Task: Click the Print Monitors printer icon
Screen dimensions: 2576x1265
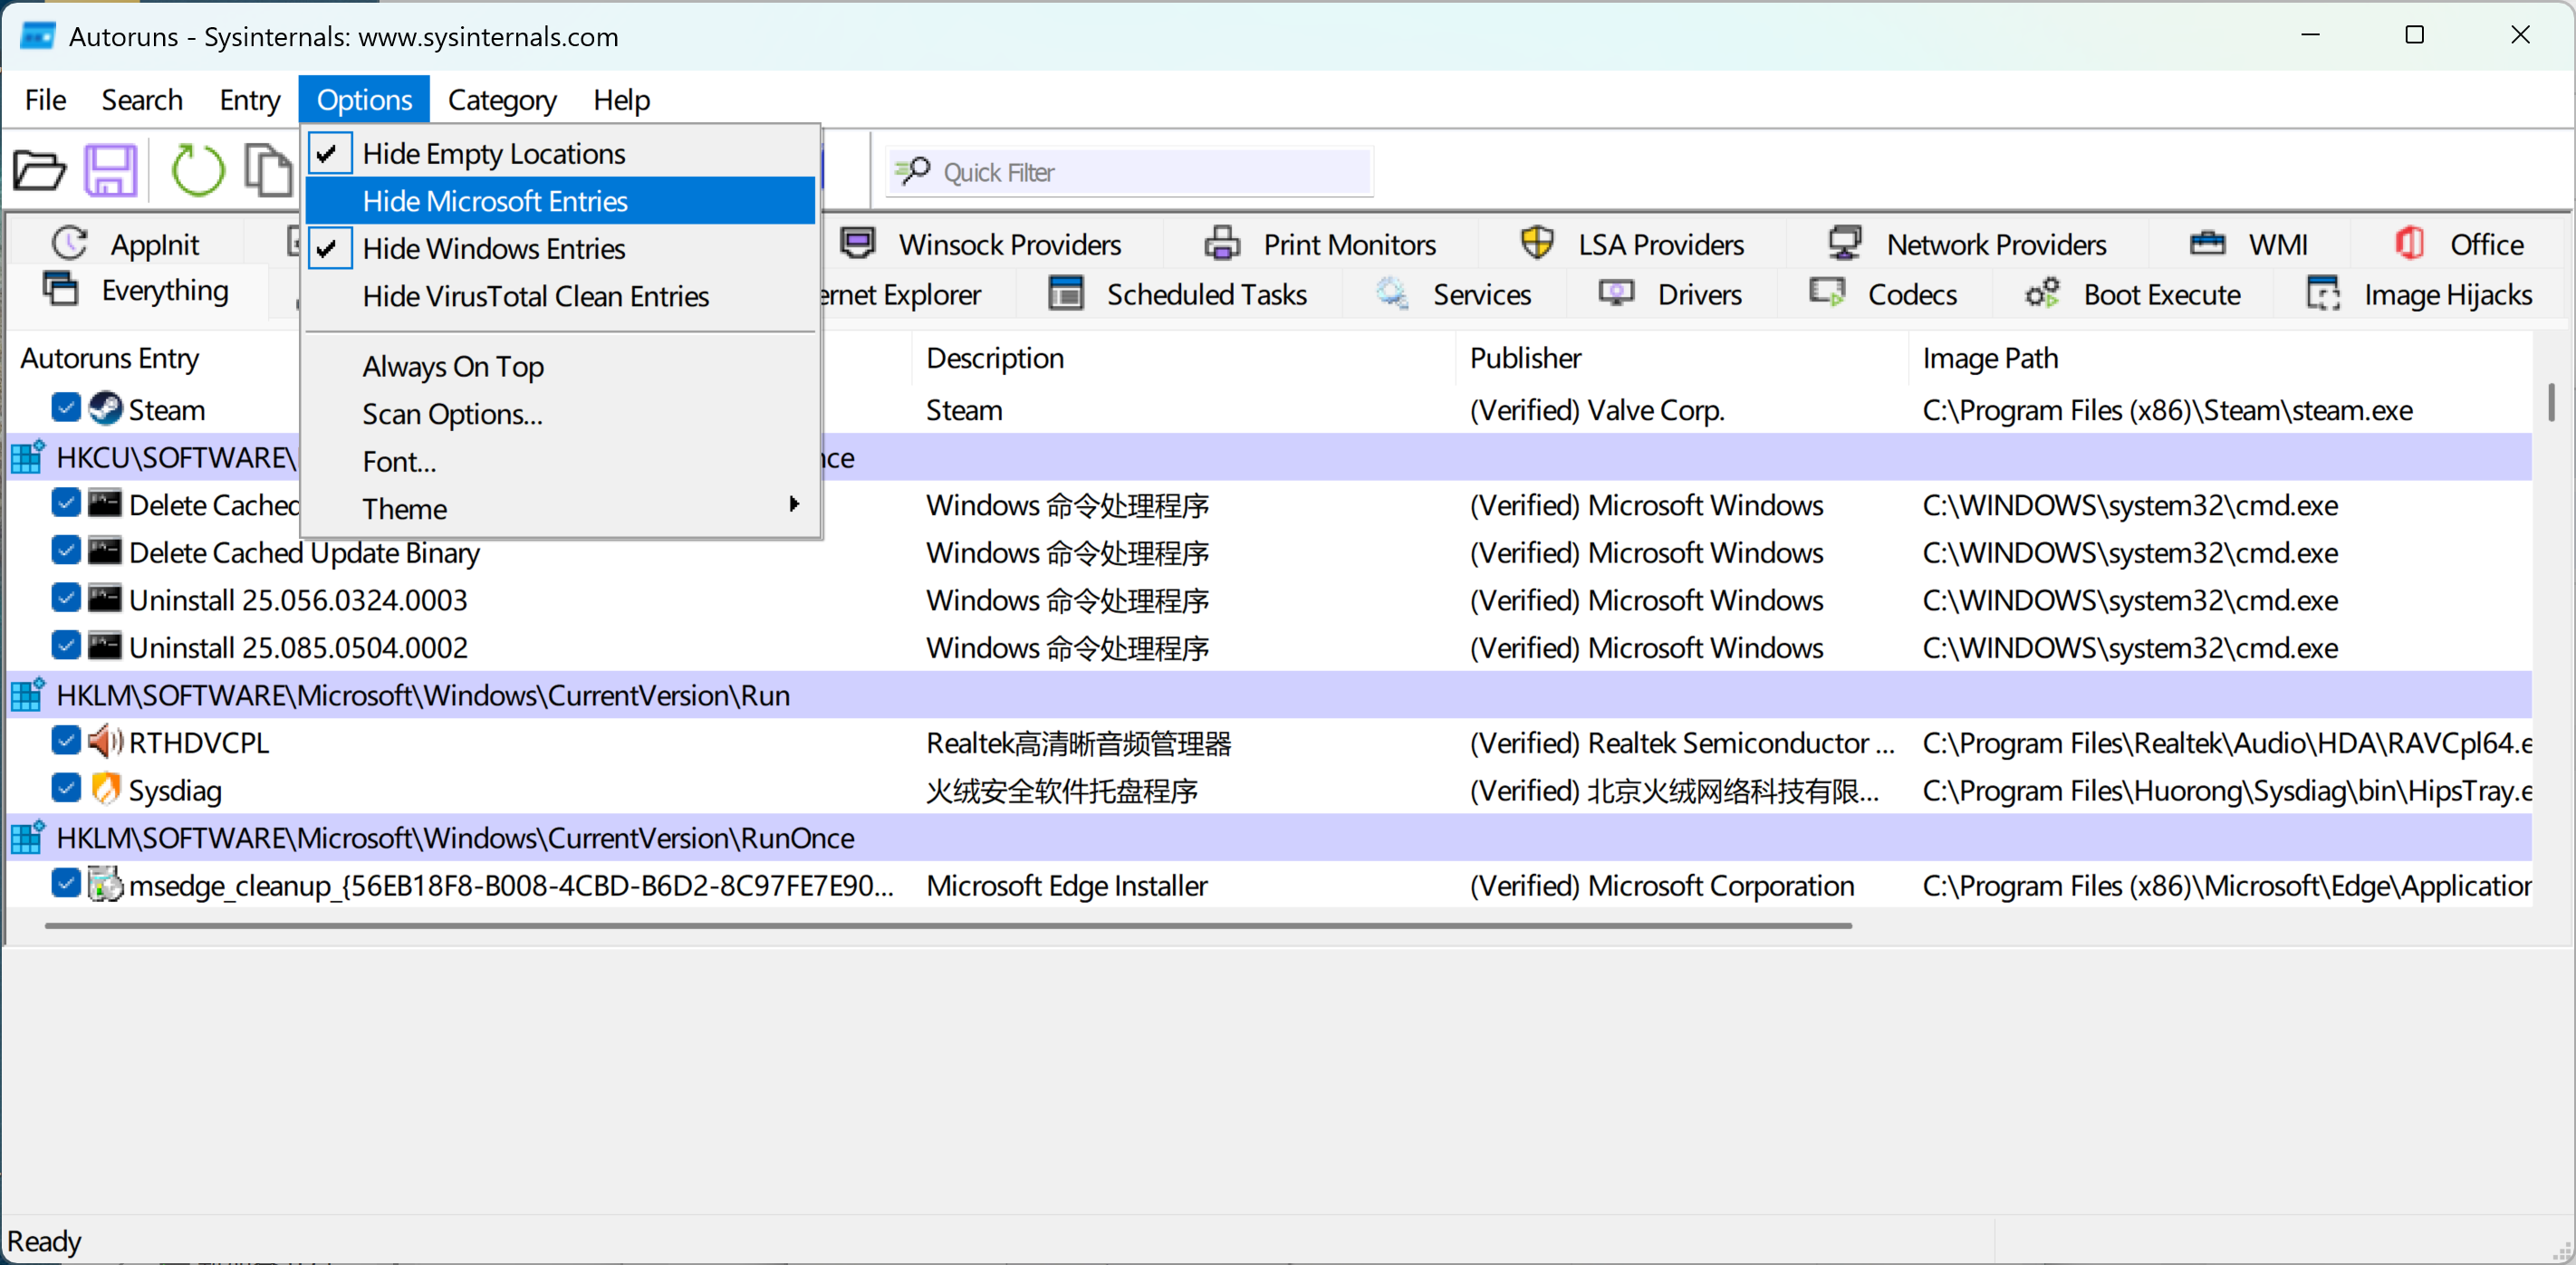Action: coord(1222,243)
